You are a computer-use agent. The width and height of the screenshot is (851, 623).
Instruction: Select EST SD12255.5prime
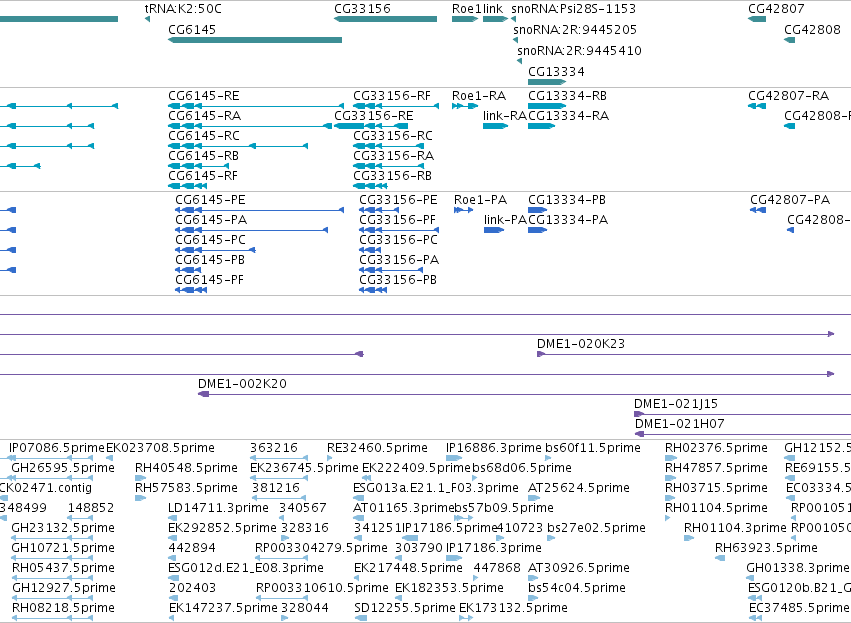click(405, 608)
